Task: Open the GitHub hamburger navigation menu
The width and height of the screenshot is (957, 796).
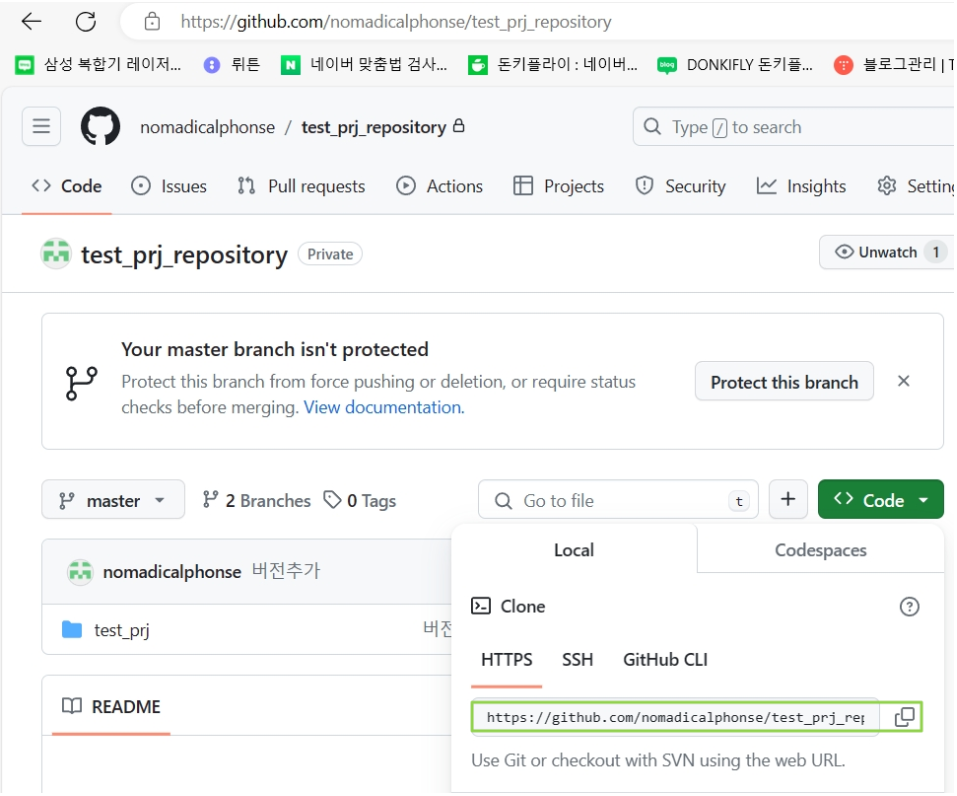Action: tap(42, 126)
